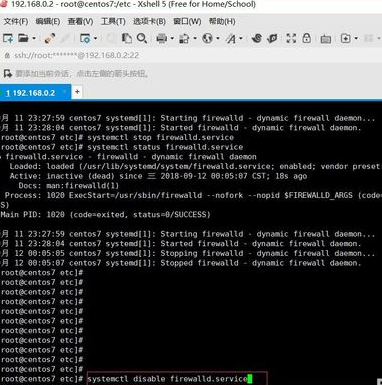Image resolution: width=382 pixels, height=385 pixels.
Task: Click the new tab group icon
Action: (x=346, y=39)
